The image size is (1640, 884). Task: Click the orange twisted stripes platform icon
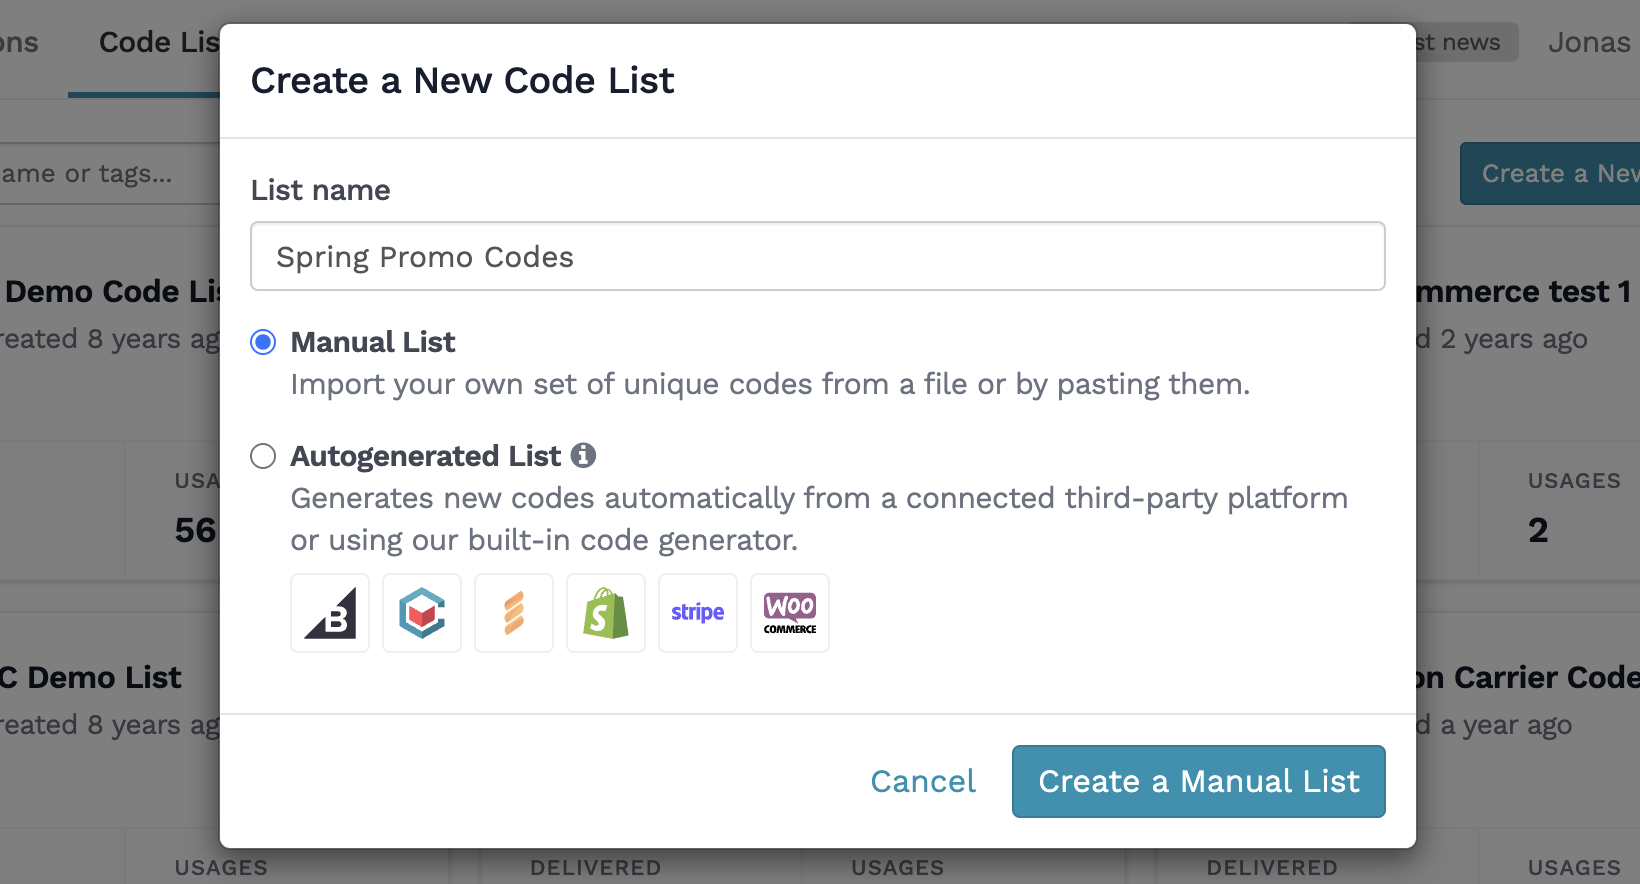point(514,613)
